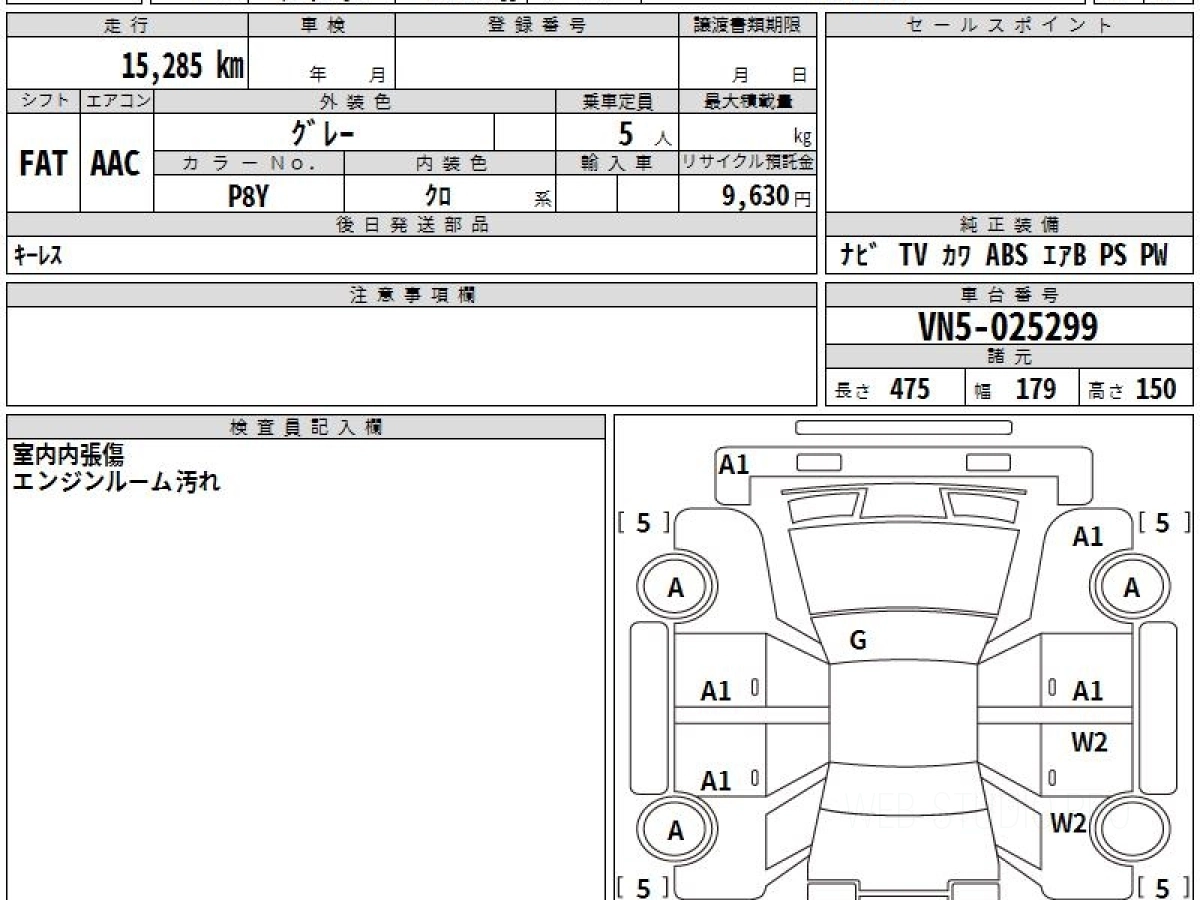The width and height of the screenshot is (1200, 900).
Task: Select TV in the equipment row
Action: click(912, 256)
